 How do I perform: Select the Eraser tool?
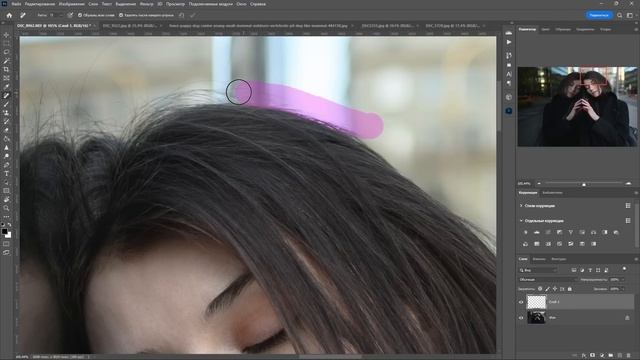point(6,130)
